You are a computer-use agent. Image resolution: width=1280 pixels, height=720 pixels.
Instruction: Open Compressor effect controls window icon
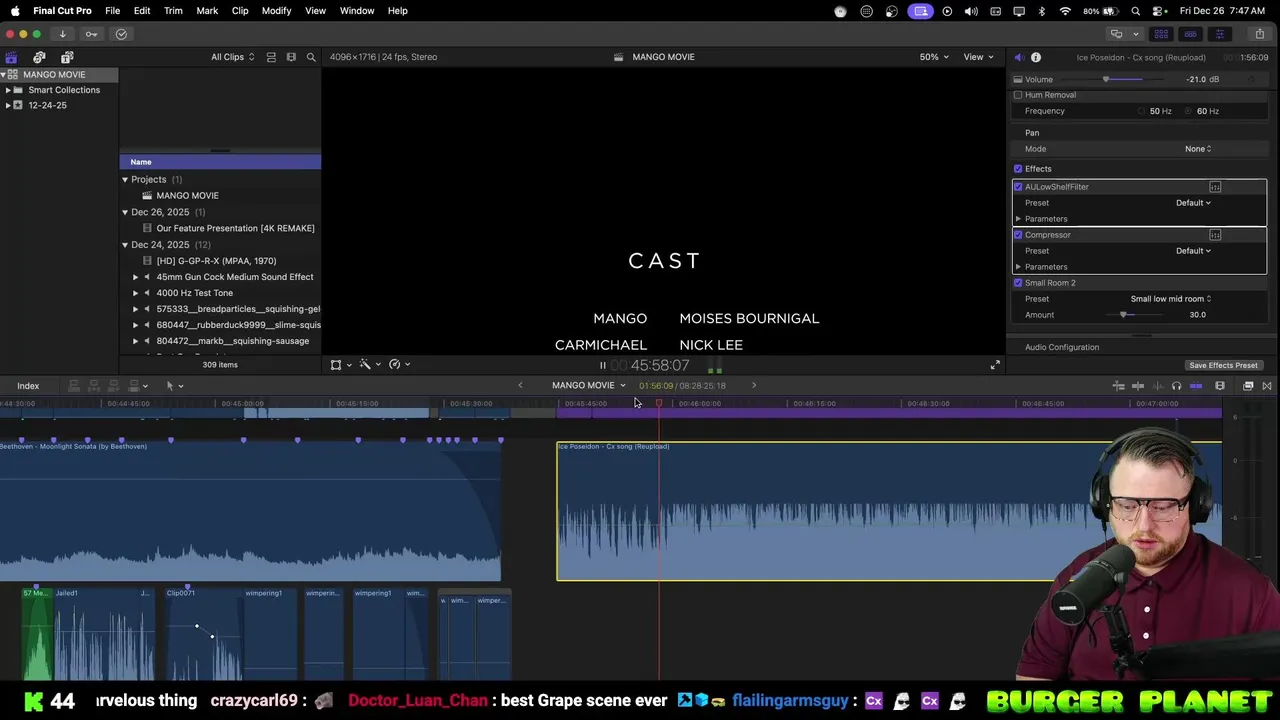pyautogui.click(x=1215, y=235)
